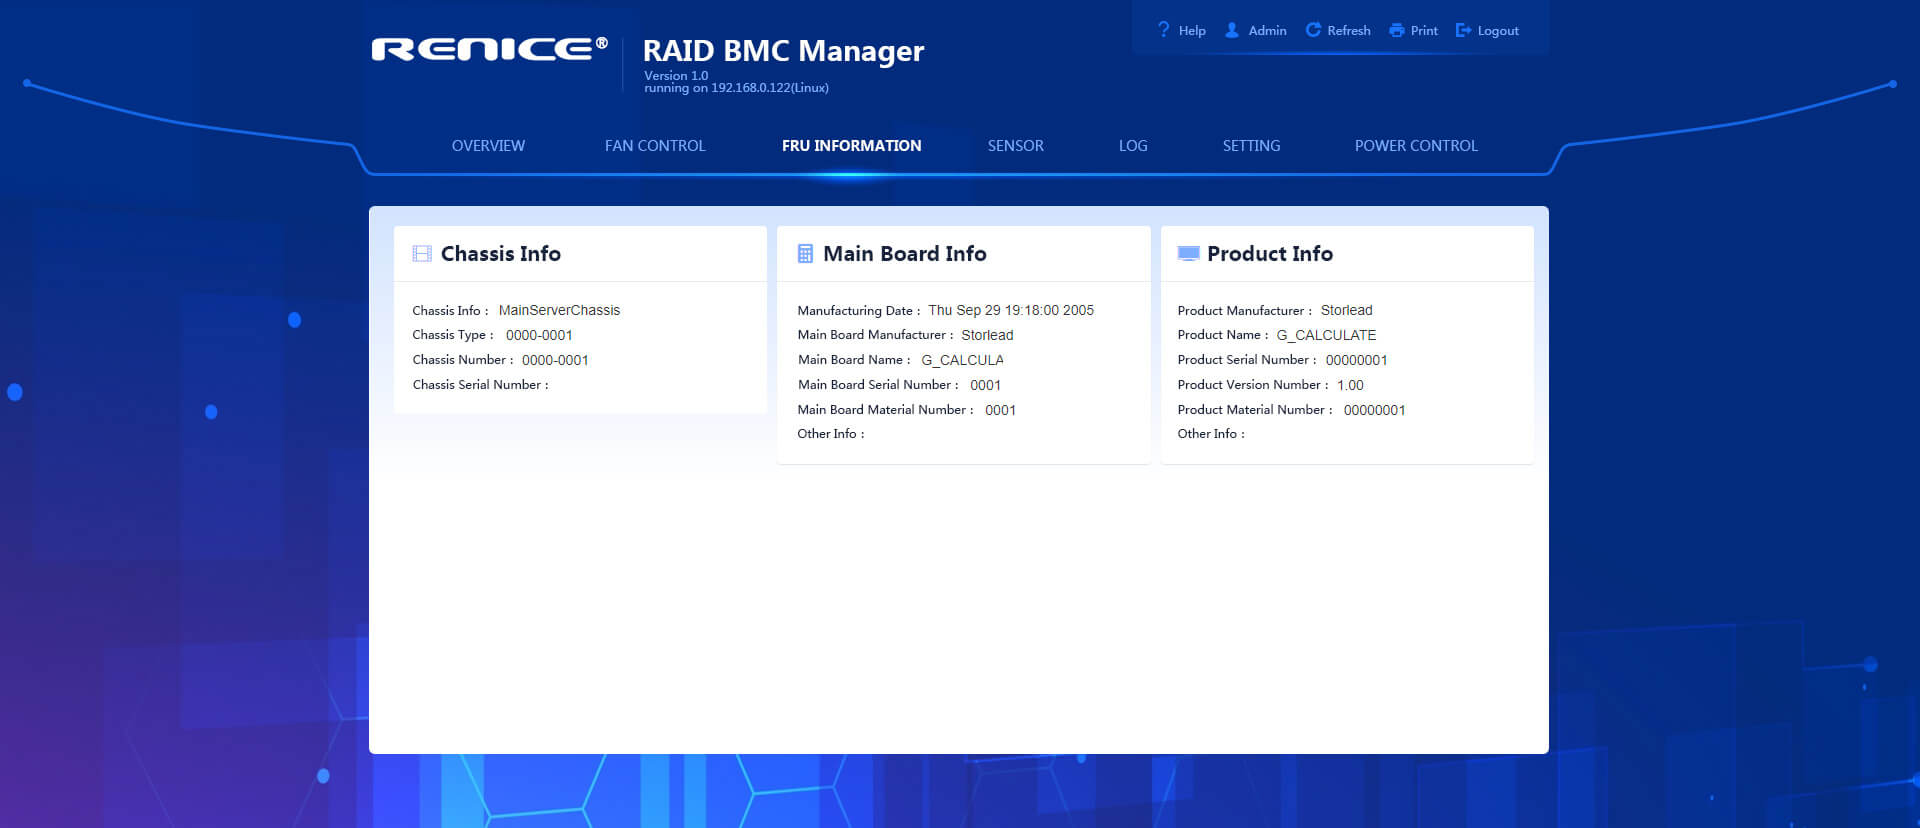Click the Main Board Info panel icon

pos(805,254)
